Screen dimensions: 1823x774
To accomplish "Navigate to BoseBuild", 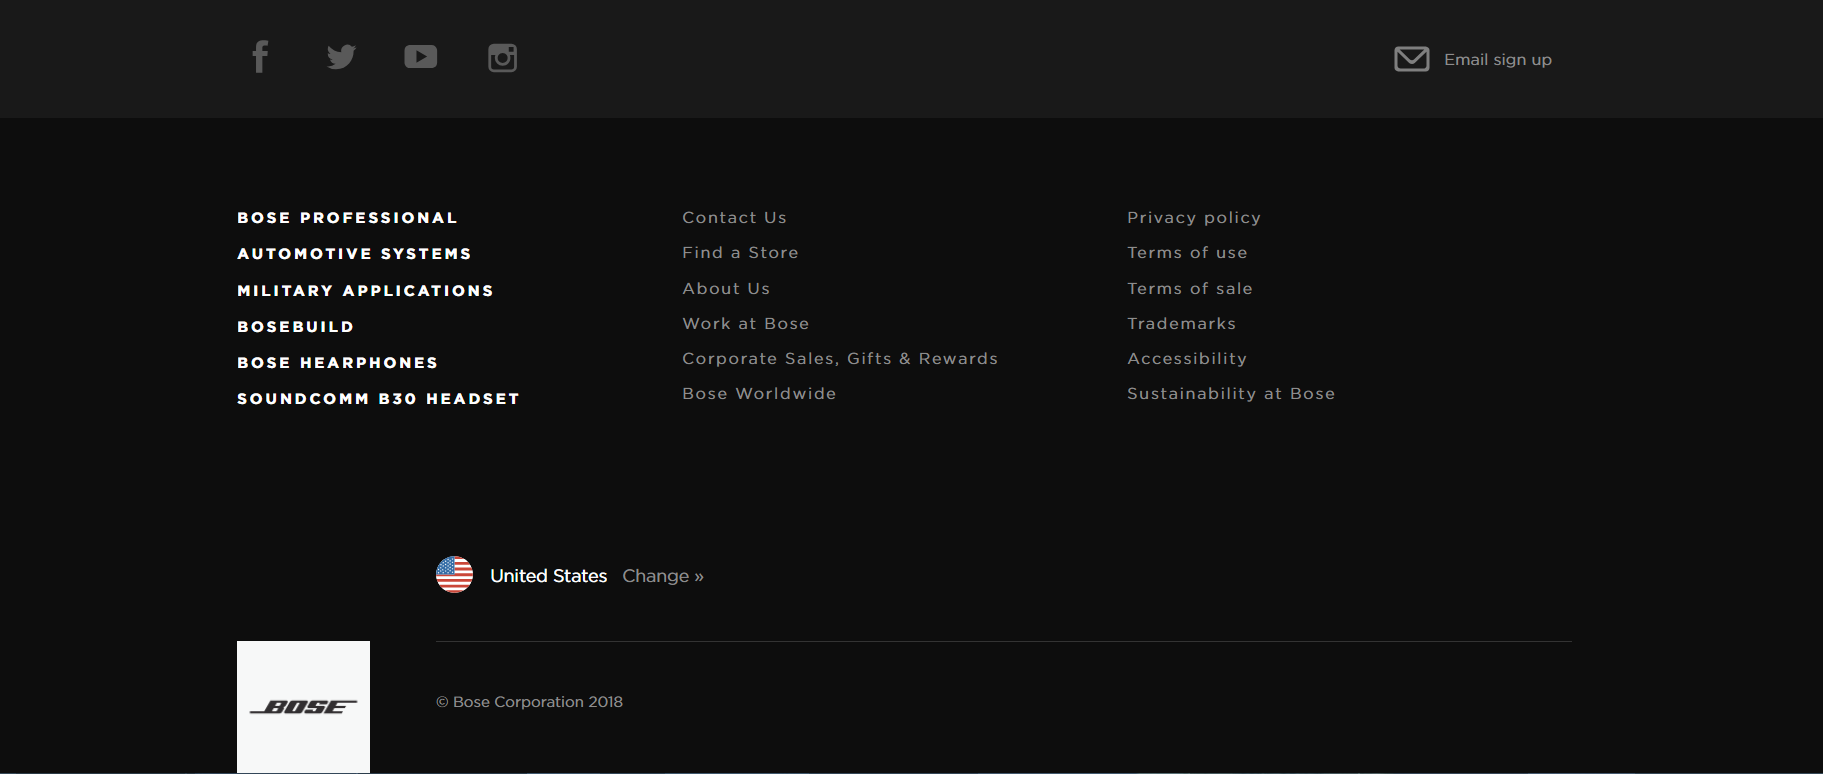I will [295, 327].
